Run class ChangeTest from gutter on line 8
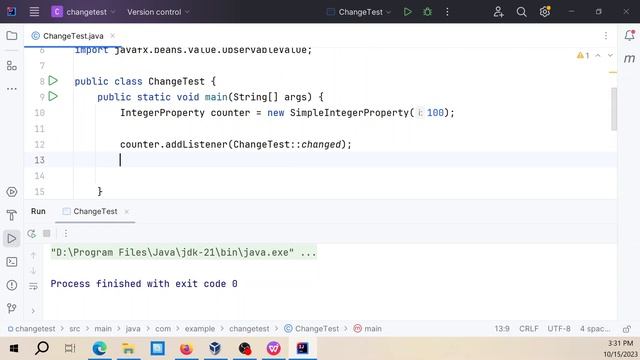 pyautogui.click(x=53, y=81)
